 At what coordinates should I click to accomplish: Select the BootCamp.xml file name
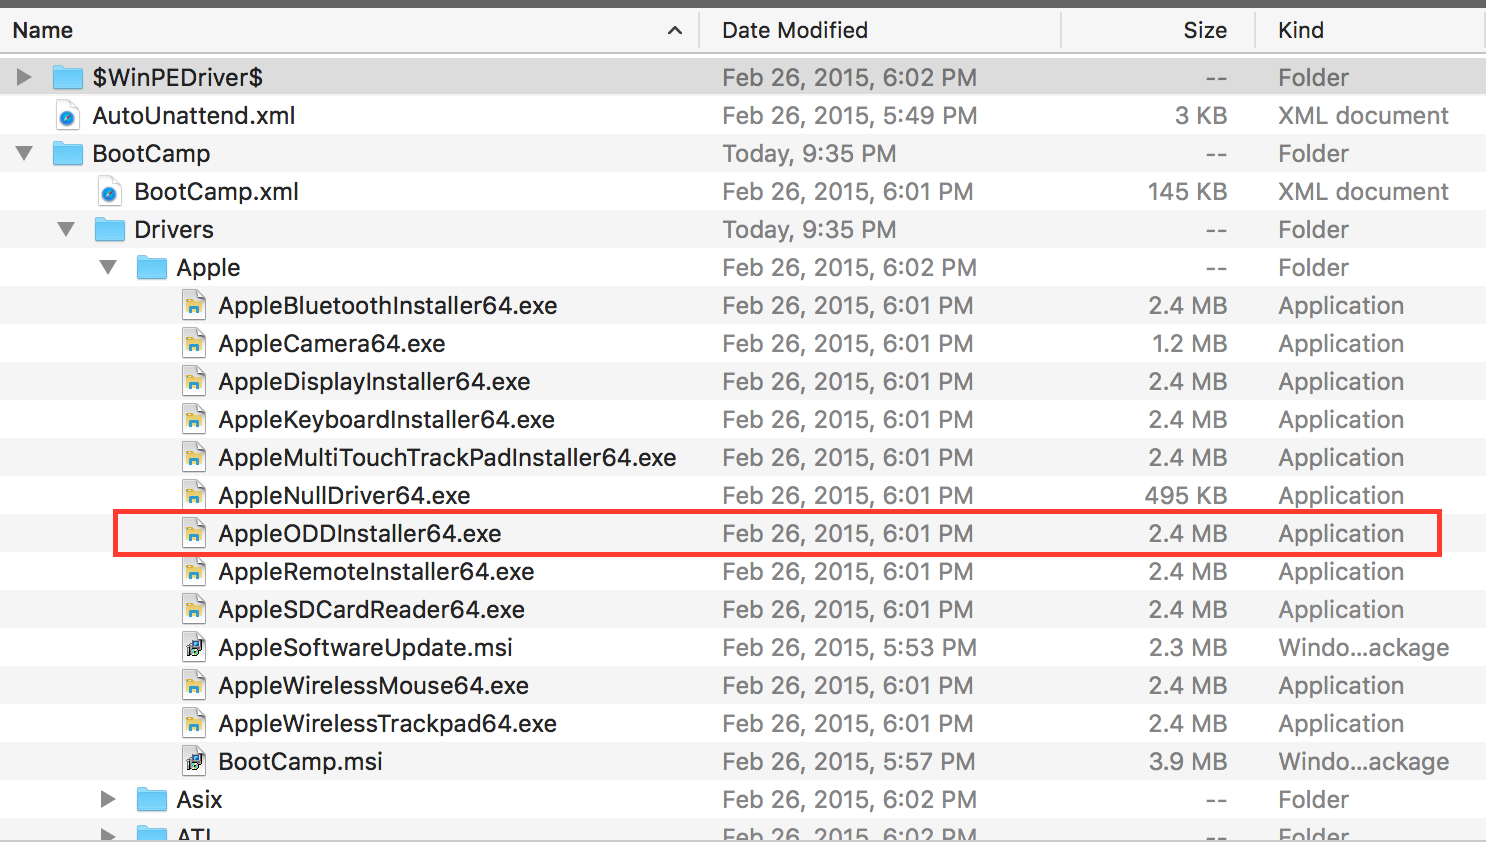point(217,191)
